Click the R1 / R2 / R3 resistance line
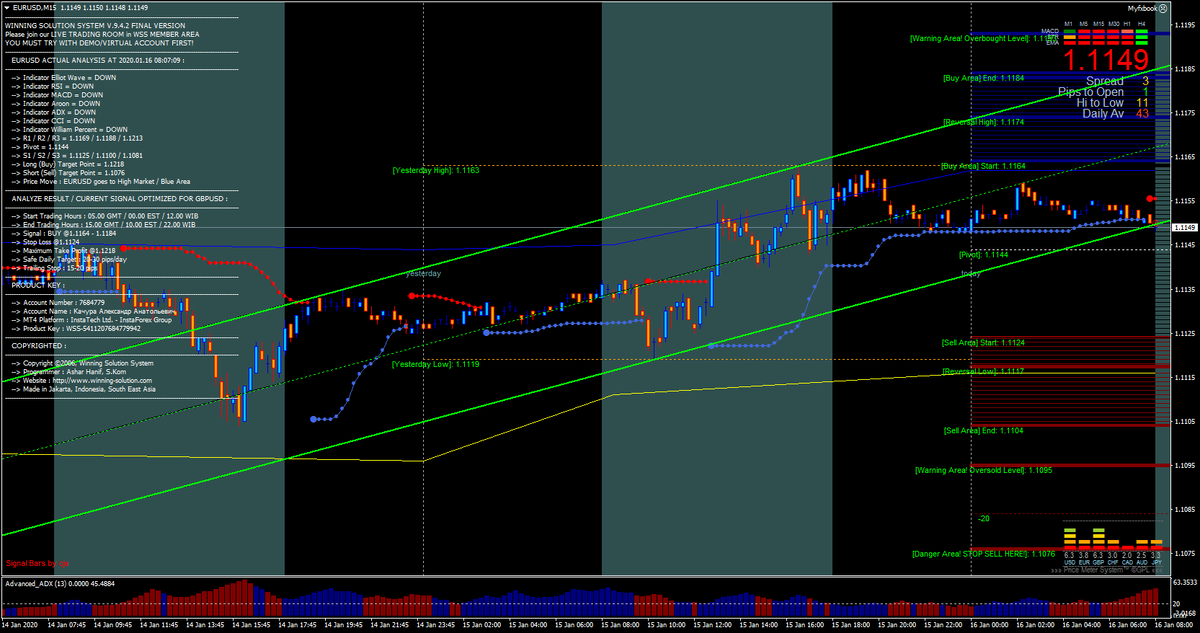This screenshot has height=633, width=1200. [x=78, y=138]
